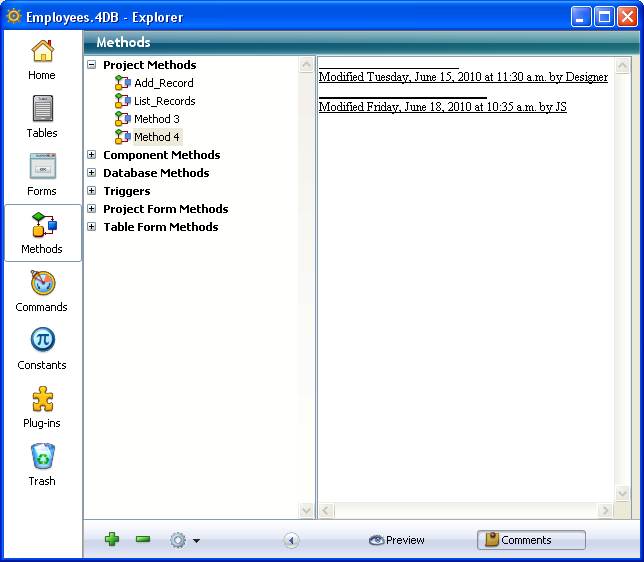Select the Add_Record method icon
This screenshot has width=644, height=562.
coord(122,83)
